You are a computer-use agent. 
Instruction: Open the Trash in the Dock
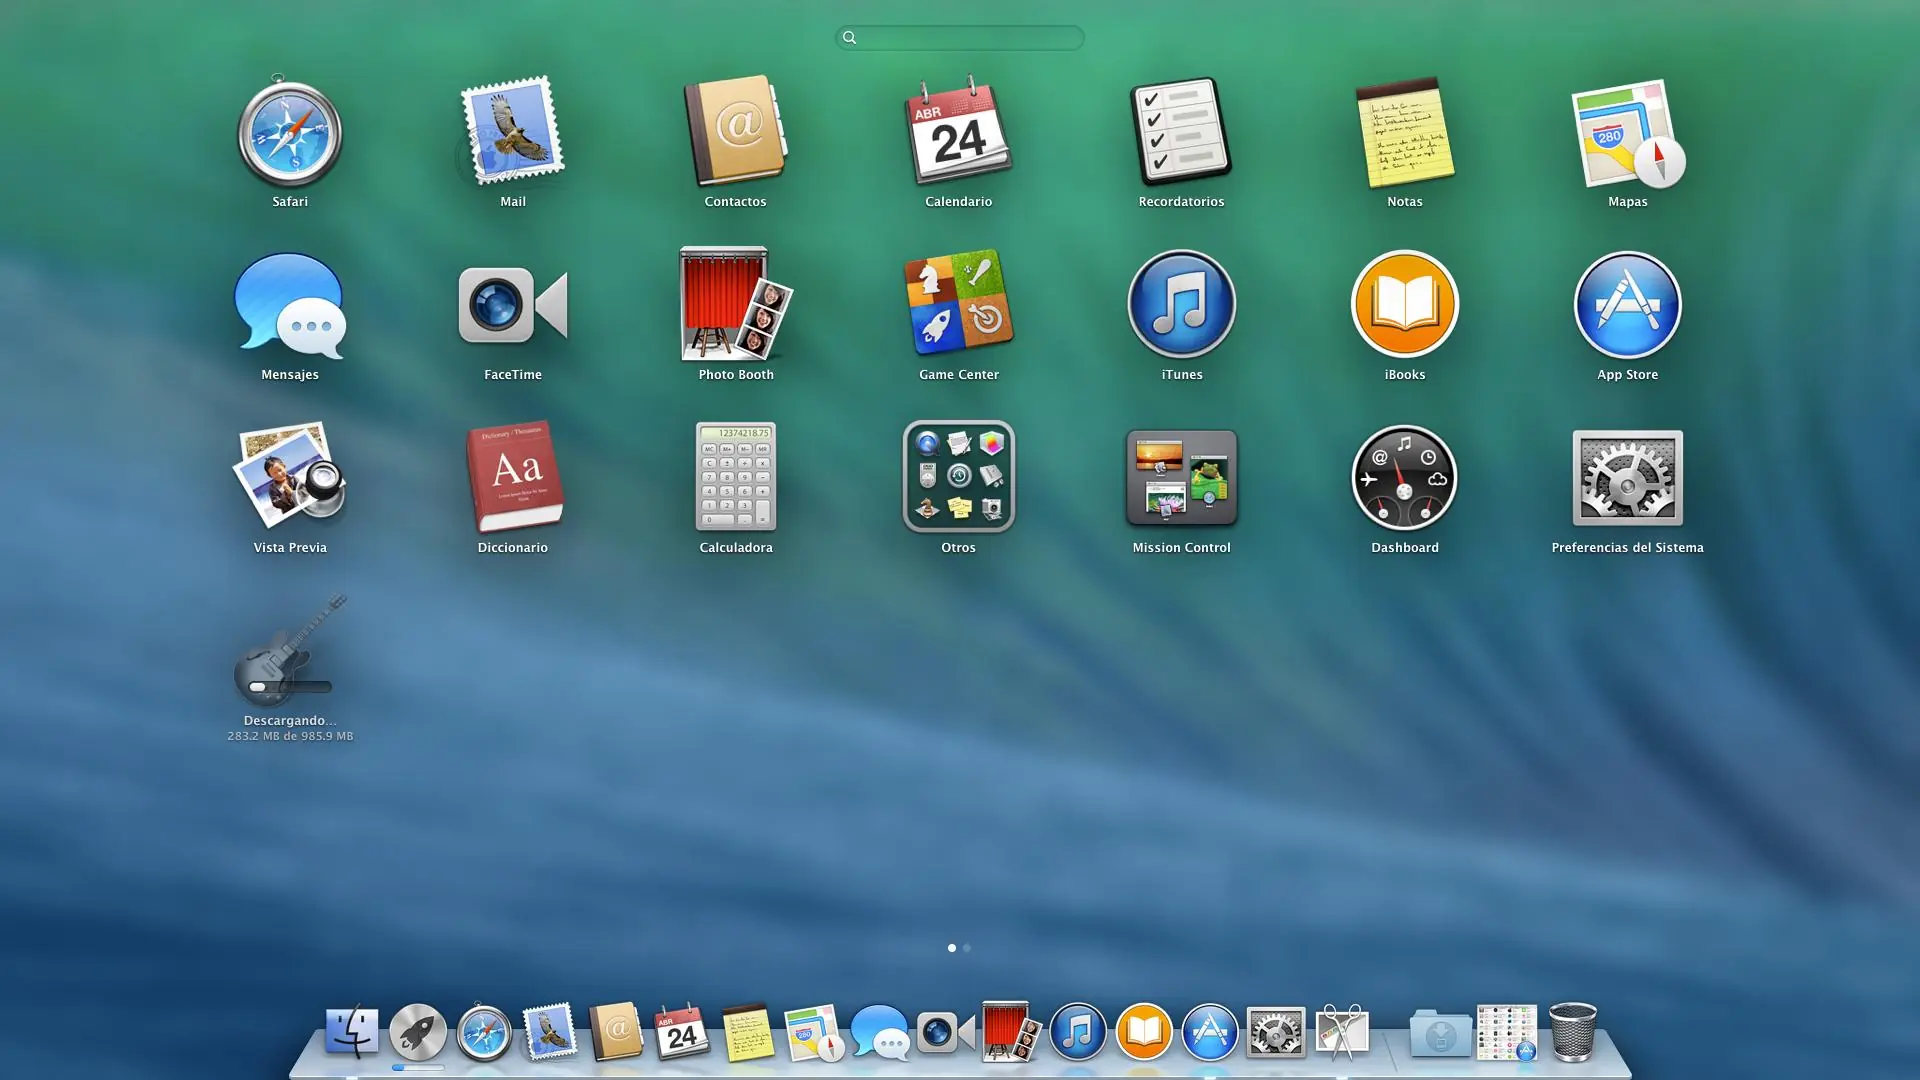tap(1573, 1031)
